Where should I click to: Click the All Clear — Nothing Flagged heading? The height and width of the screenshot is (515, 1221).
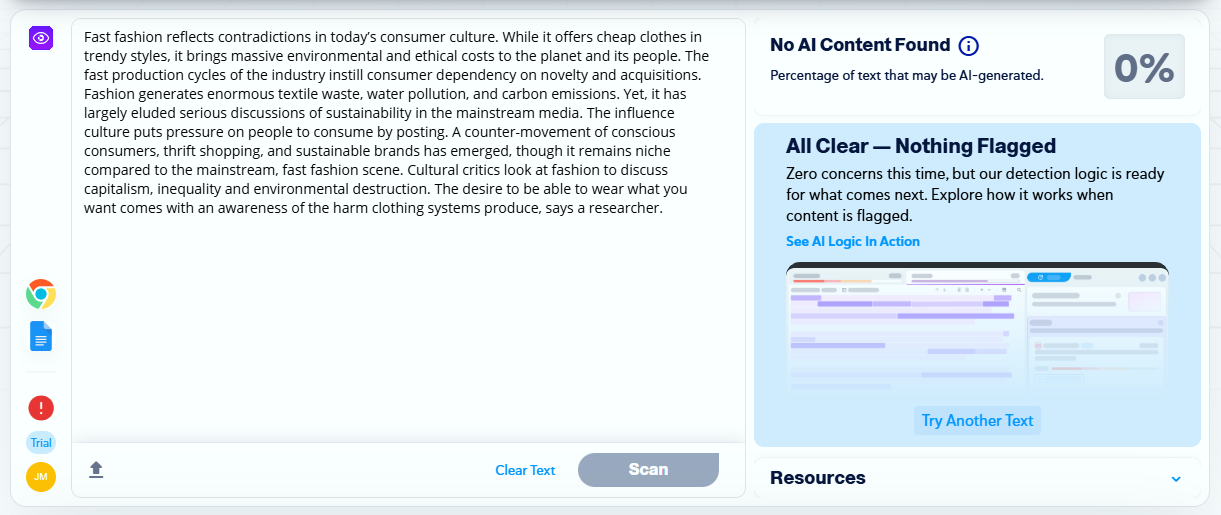tap(921, 146)
